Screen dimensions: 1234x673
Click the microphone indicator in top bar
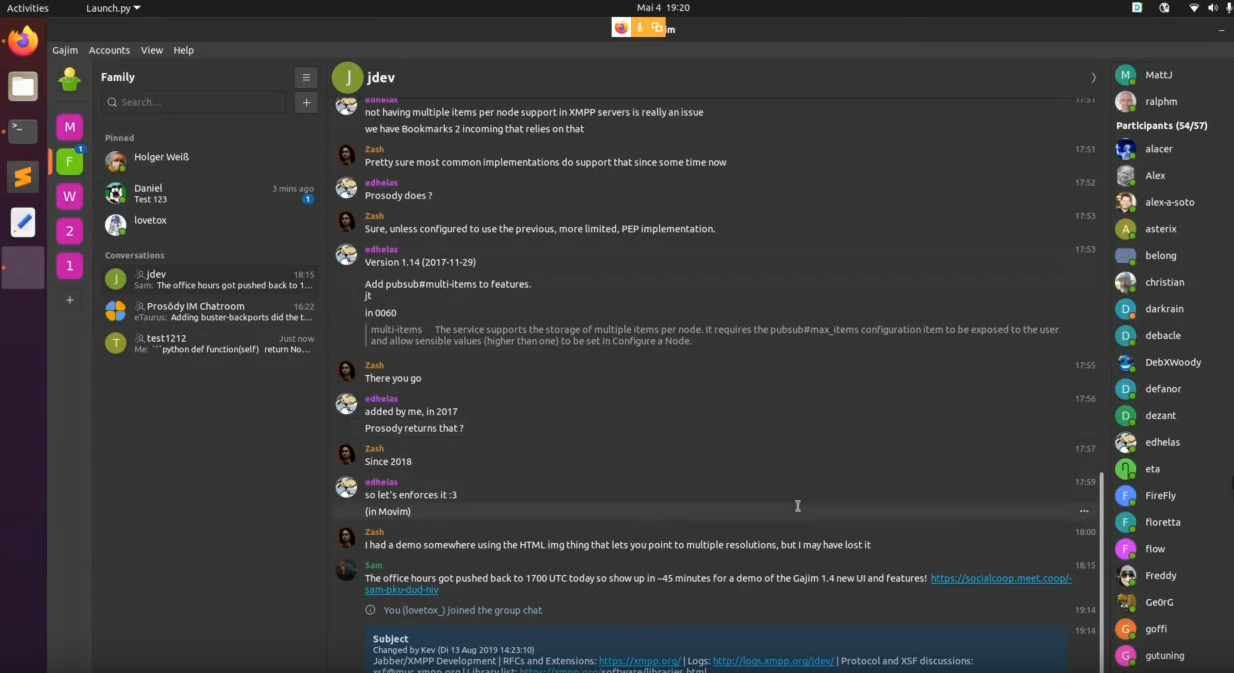pyautogui.click(x=1228, y=8)
